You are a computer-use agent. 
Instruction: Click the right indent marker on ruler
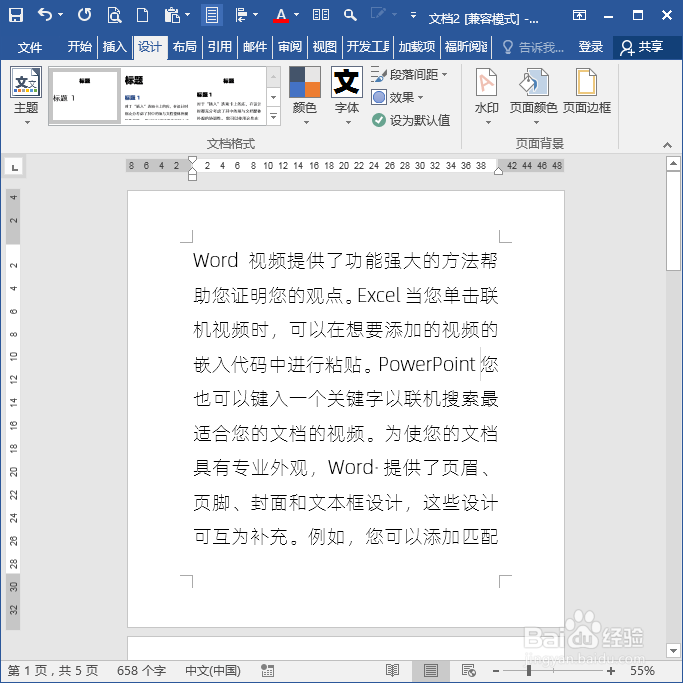coord(499,171)
